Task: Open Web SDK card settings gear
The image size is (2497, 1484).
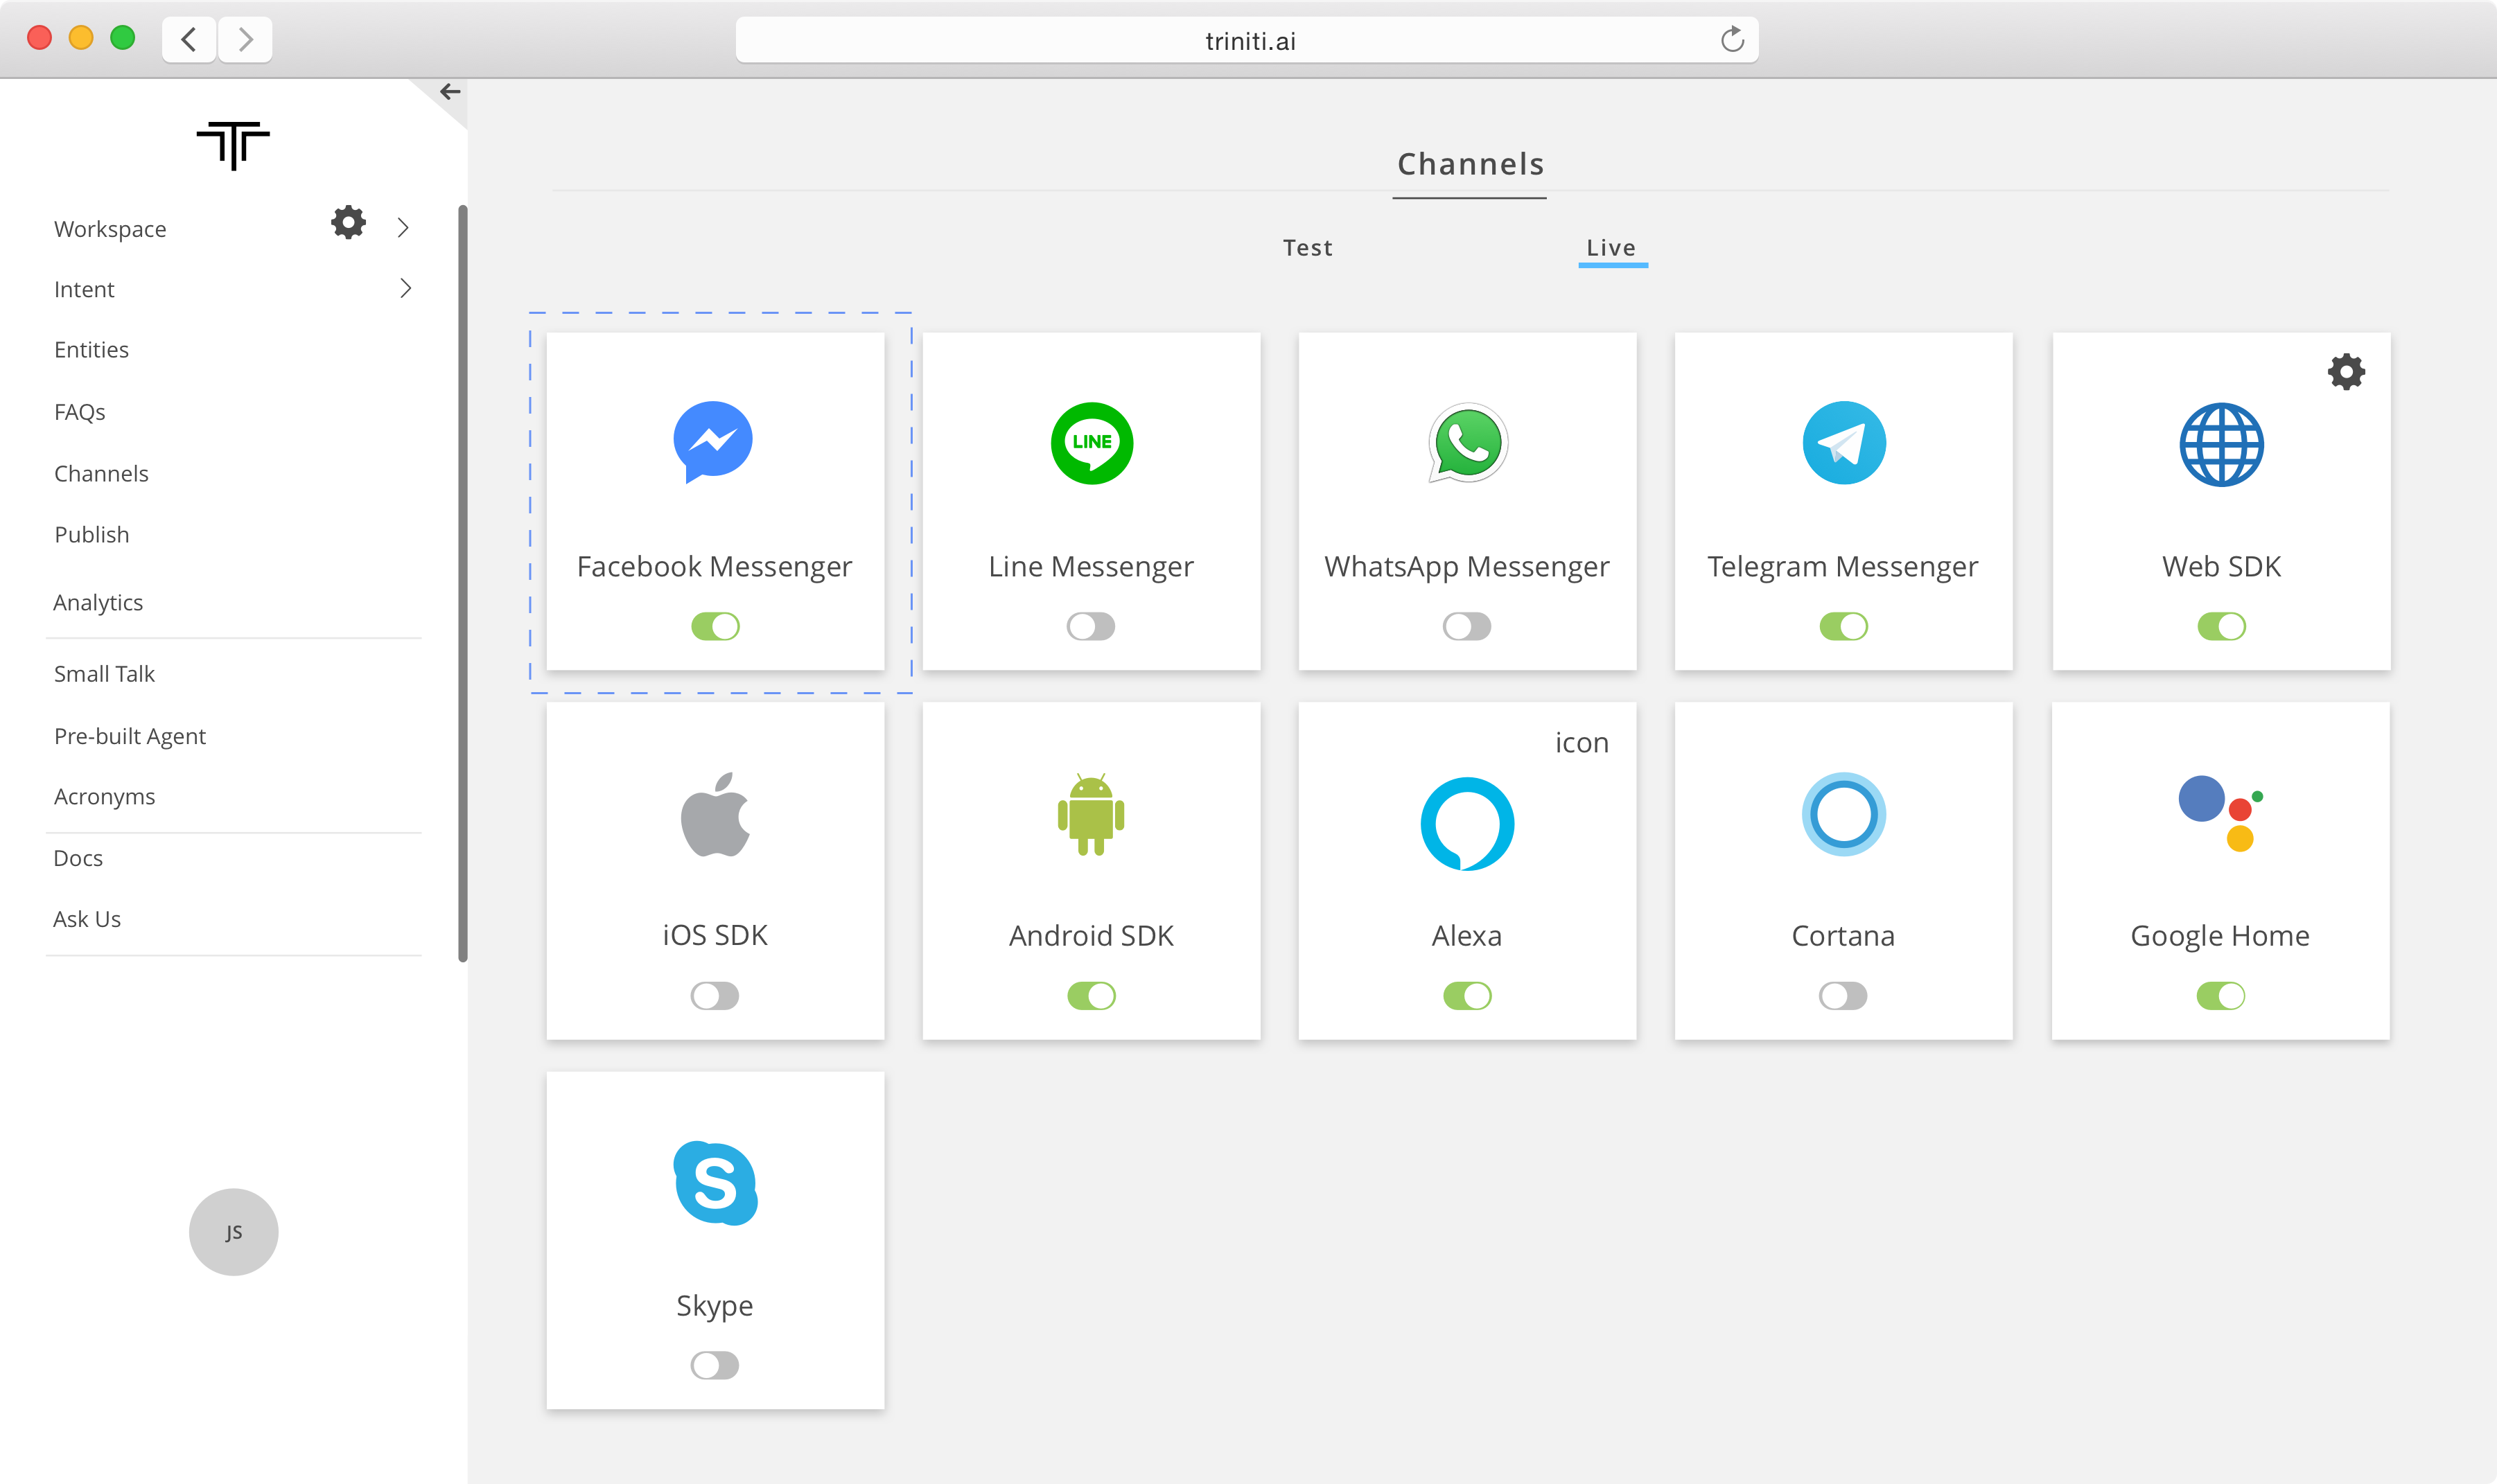Action: 2345,372
